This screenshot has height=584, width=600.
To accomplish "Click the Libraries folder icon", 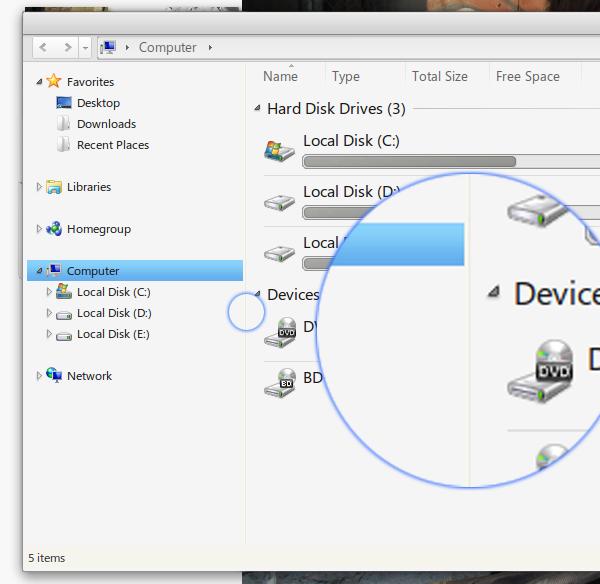I will pyautogui.click(x=54, y=187).
